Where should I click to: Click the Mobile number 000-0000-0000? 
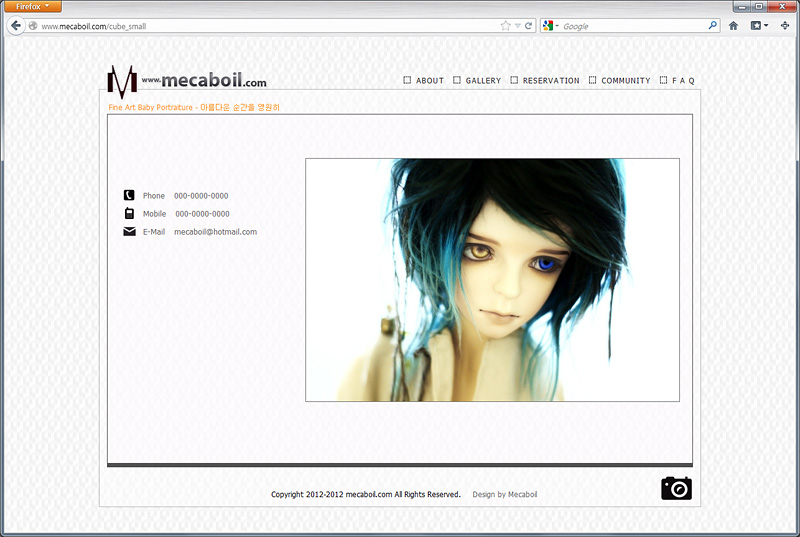click(203, 214)
